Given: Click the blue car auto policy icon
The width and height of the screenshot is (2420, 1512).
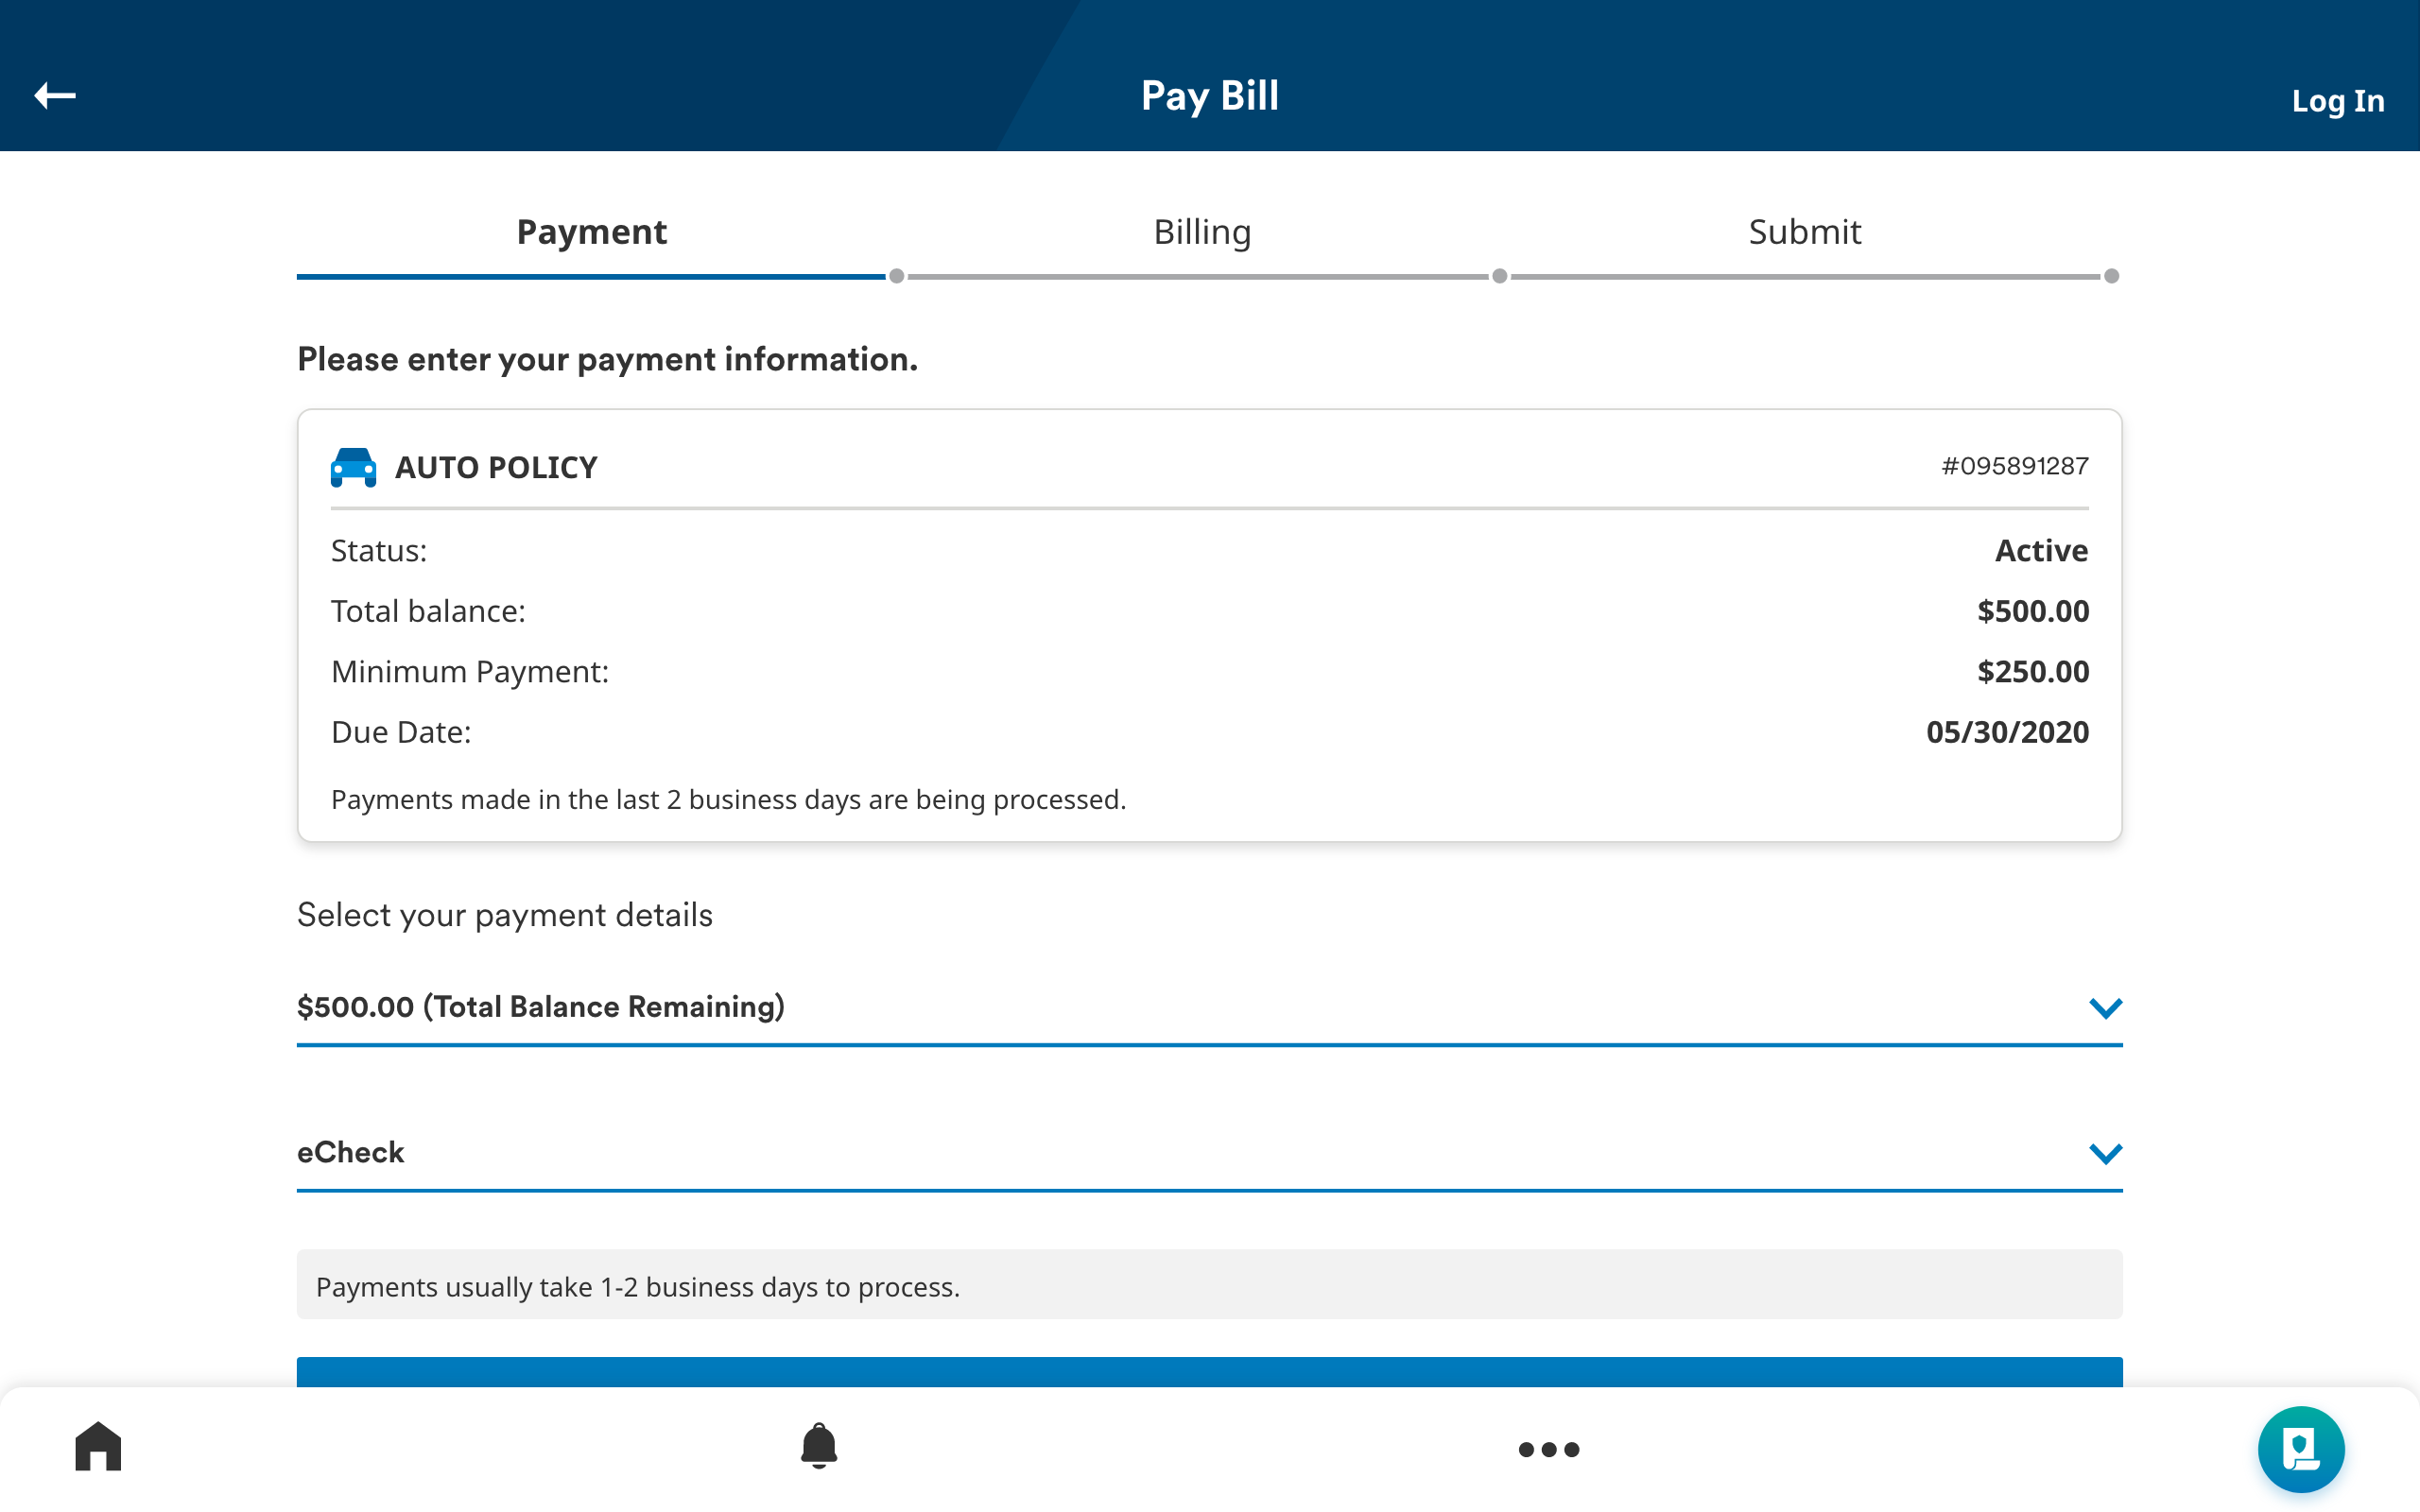Looking at the screenshot, I should (354, 467).
